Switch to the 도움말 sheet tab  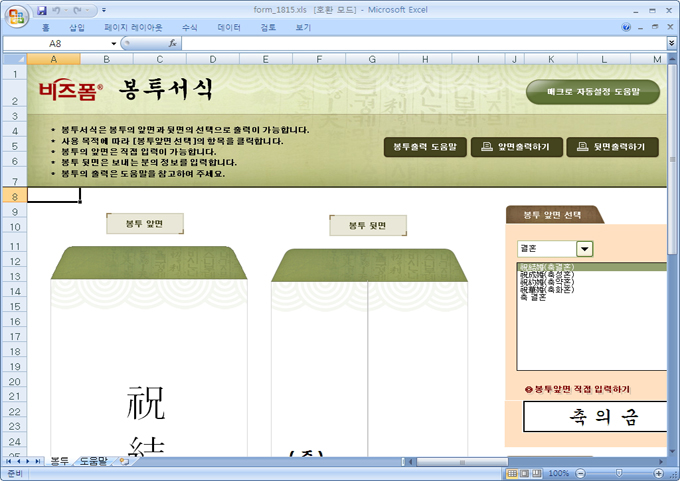coord(94,461)
